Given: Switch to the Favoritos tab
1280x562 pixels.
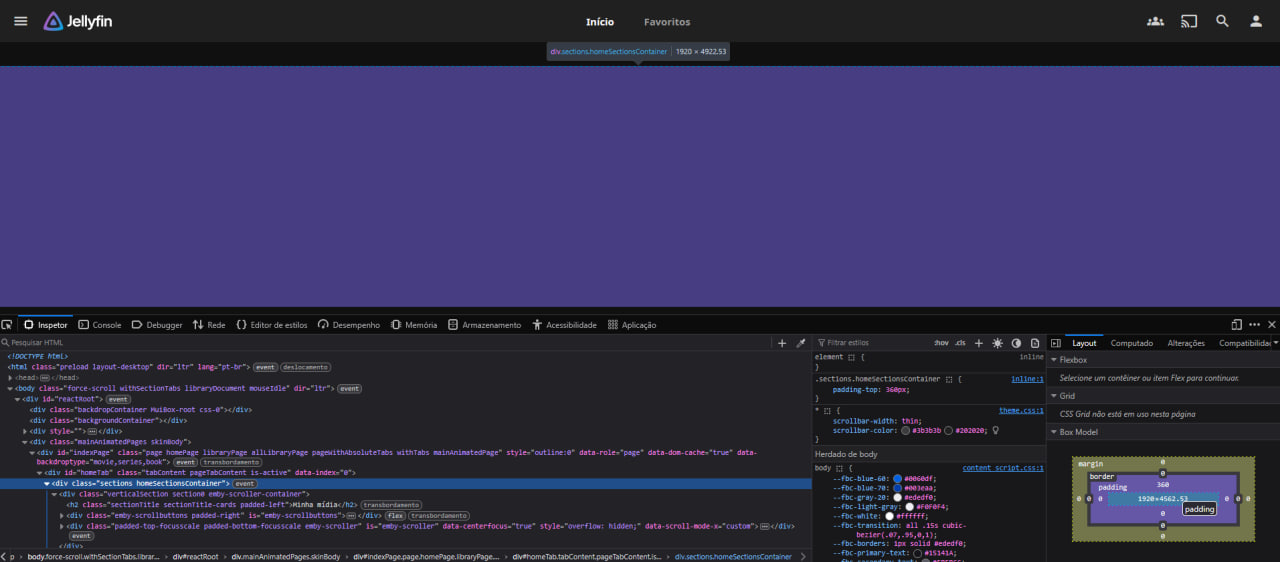Looking at the screenshot, I should click(666, 22).
